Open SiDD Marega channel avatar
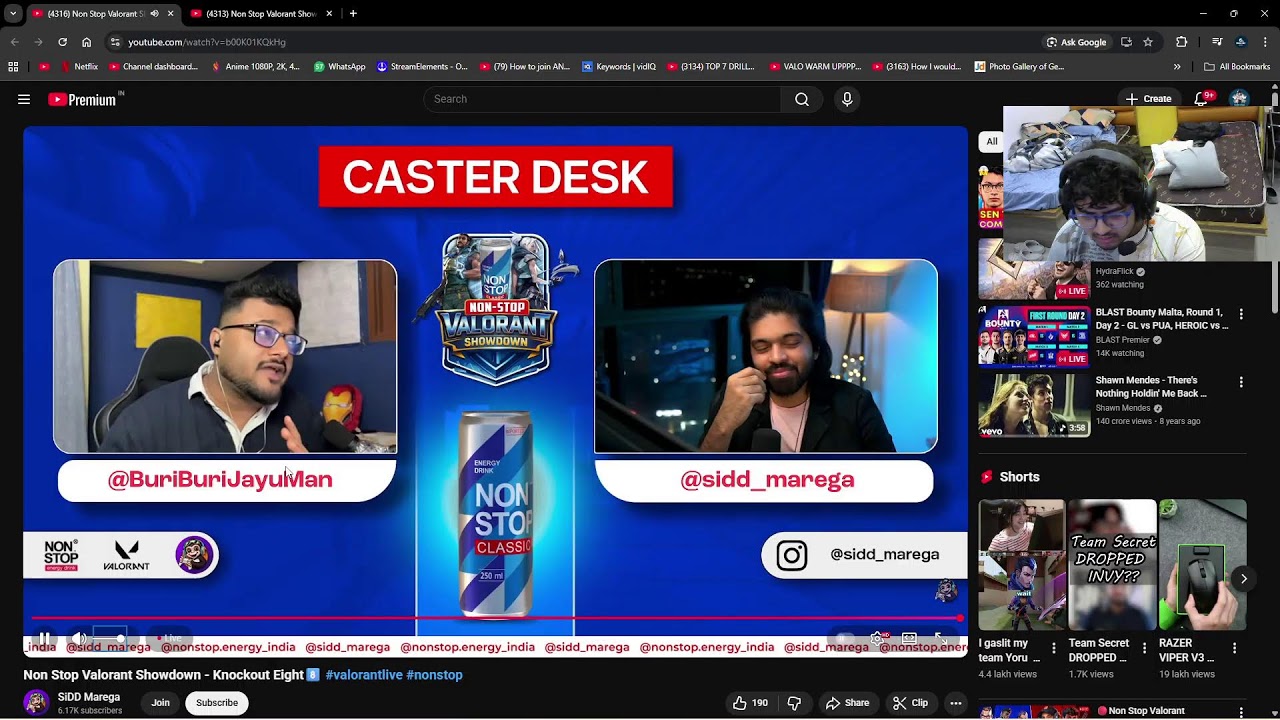Viewport: 1280px width, 720px height. click(x=36, y=703)
